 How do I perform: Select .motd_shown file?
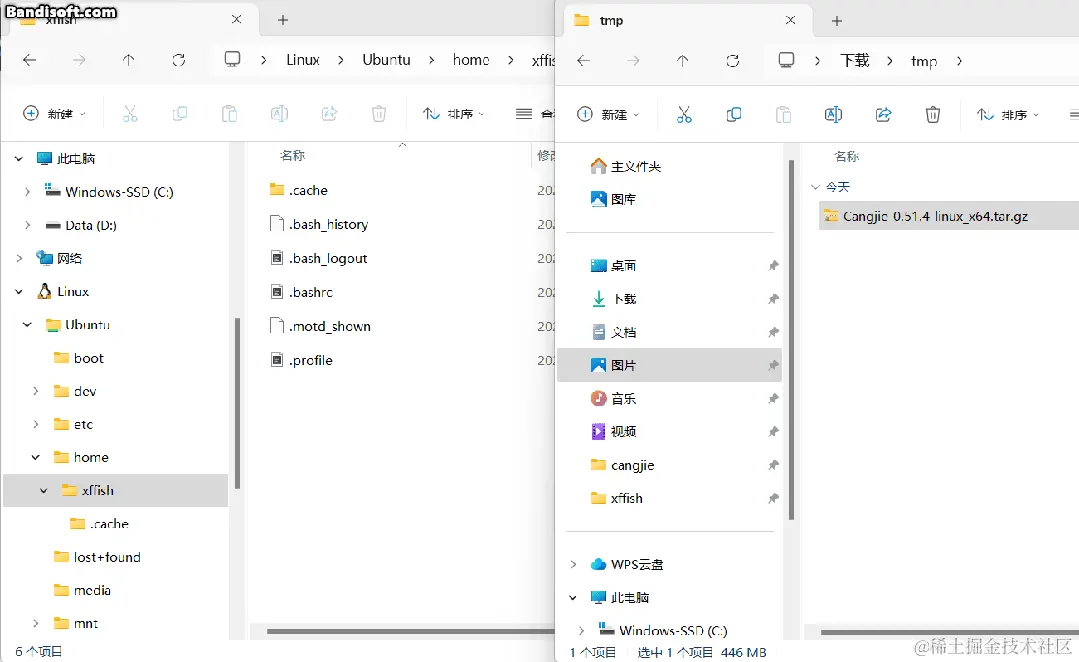coord(330,326)
